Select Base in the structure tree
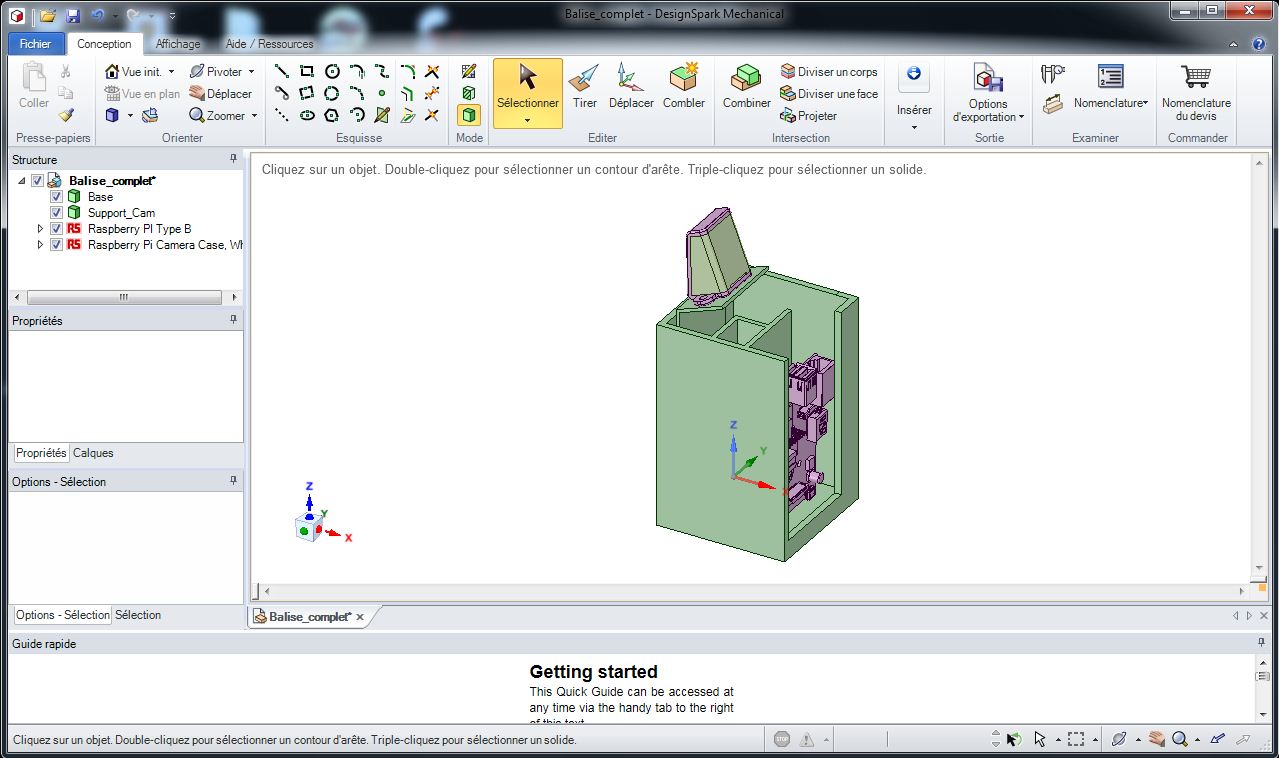 click(x=100, y=197)
